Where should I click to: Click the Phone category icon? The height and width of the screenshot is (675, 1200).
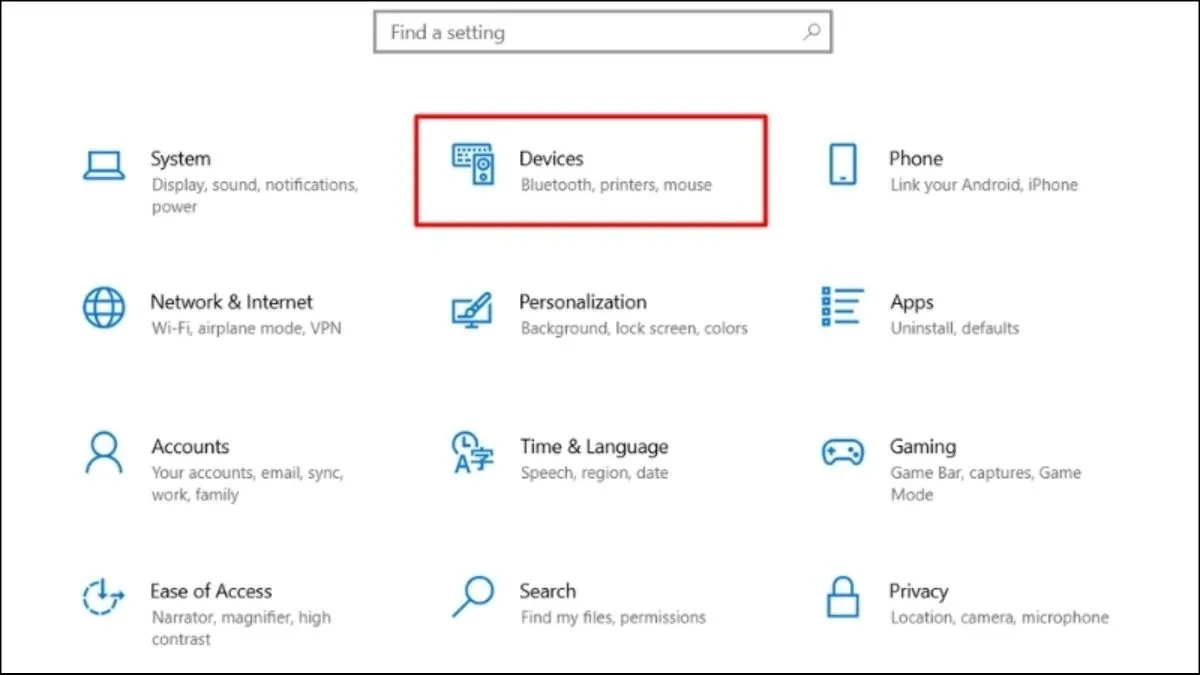(x=842, y=164)
